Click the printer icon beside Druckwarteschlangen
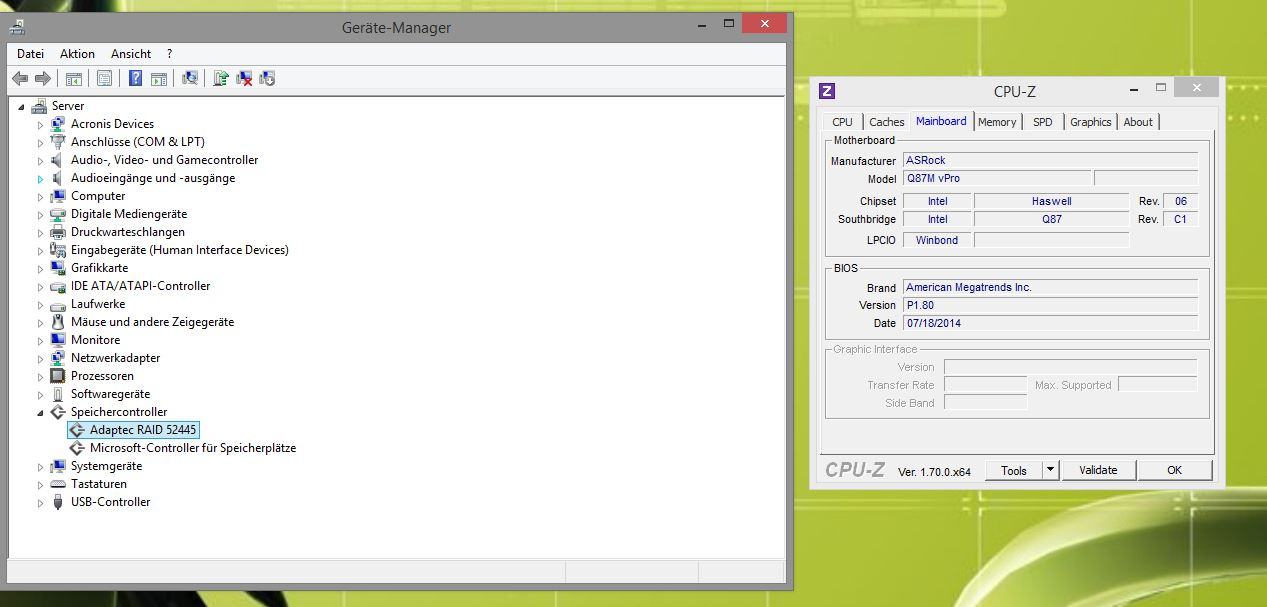 (x=58, y=232)
